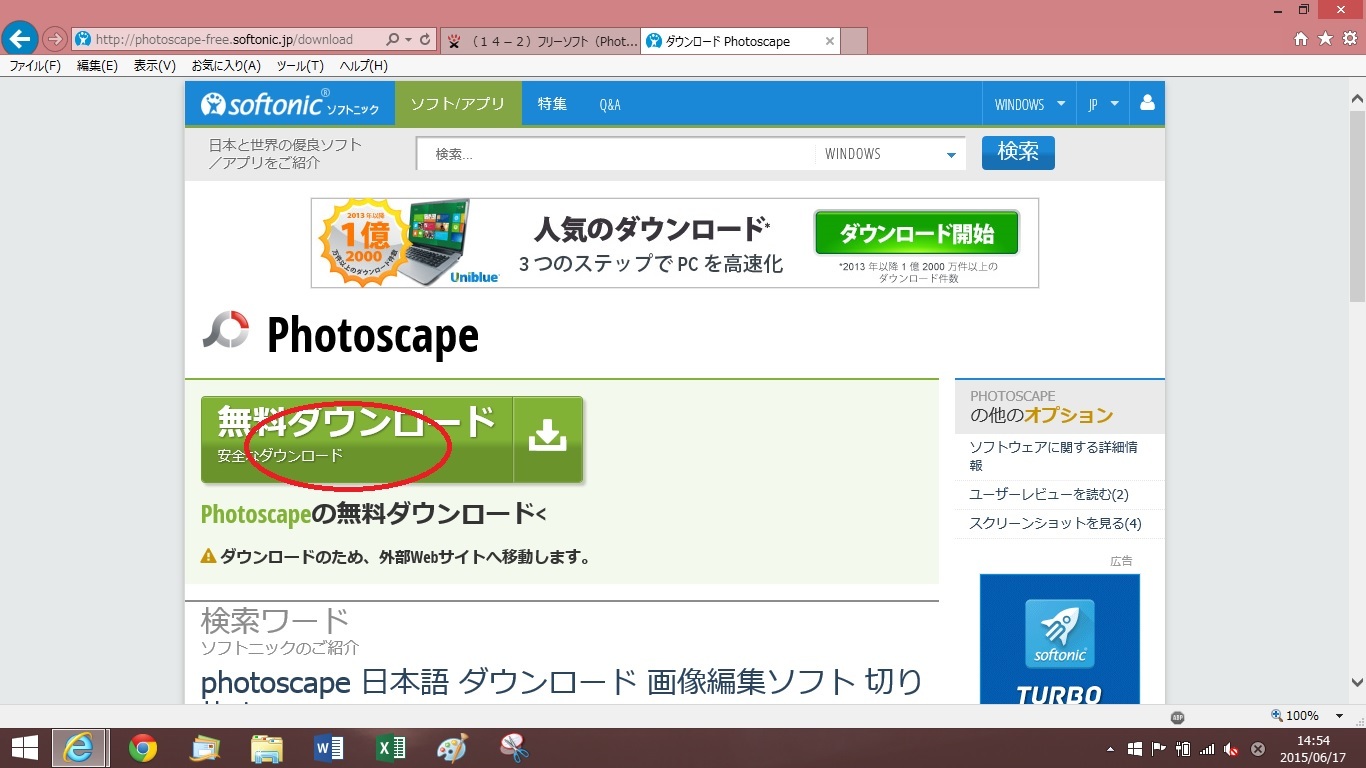
Task: Click the blue 検索 button
Action: (1018, 153)
